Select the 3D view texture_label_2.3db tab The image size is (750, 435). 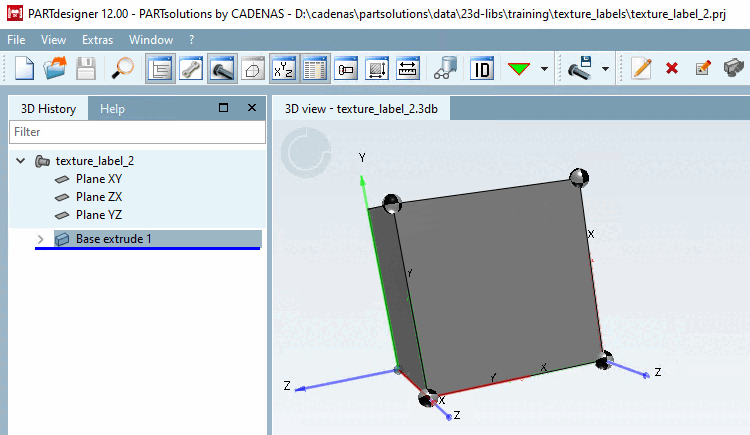[x=361, y=109]
